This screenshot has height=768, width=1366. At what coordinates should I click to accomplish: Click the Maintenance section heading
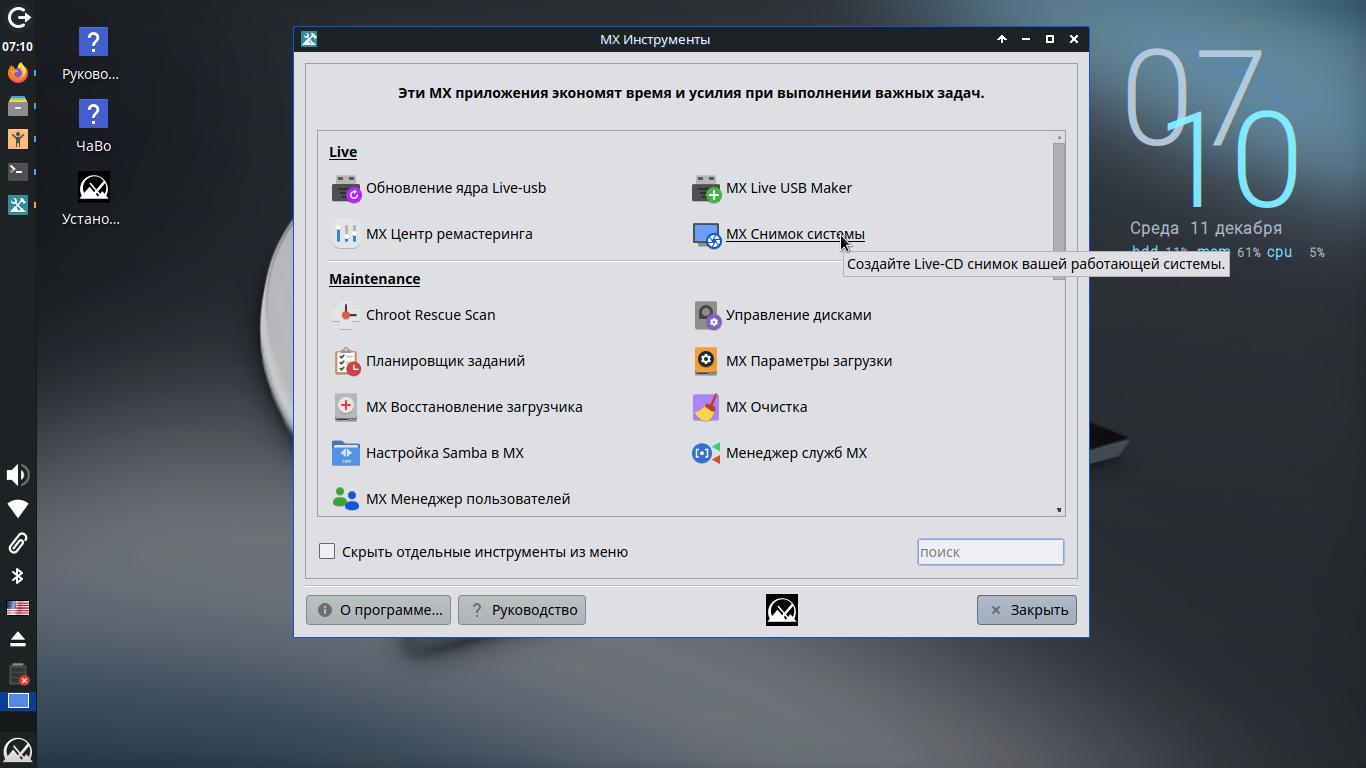click(374, 279)
